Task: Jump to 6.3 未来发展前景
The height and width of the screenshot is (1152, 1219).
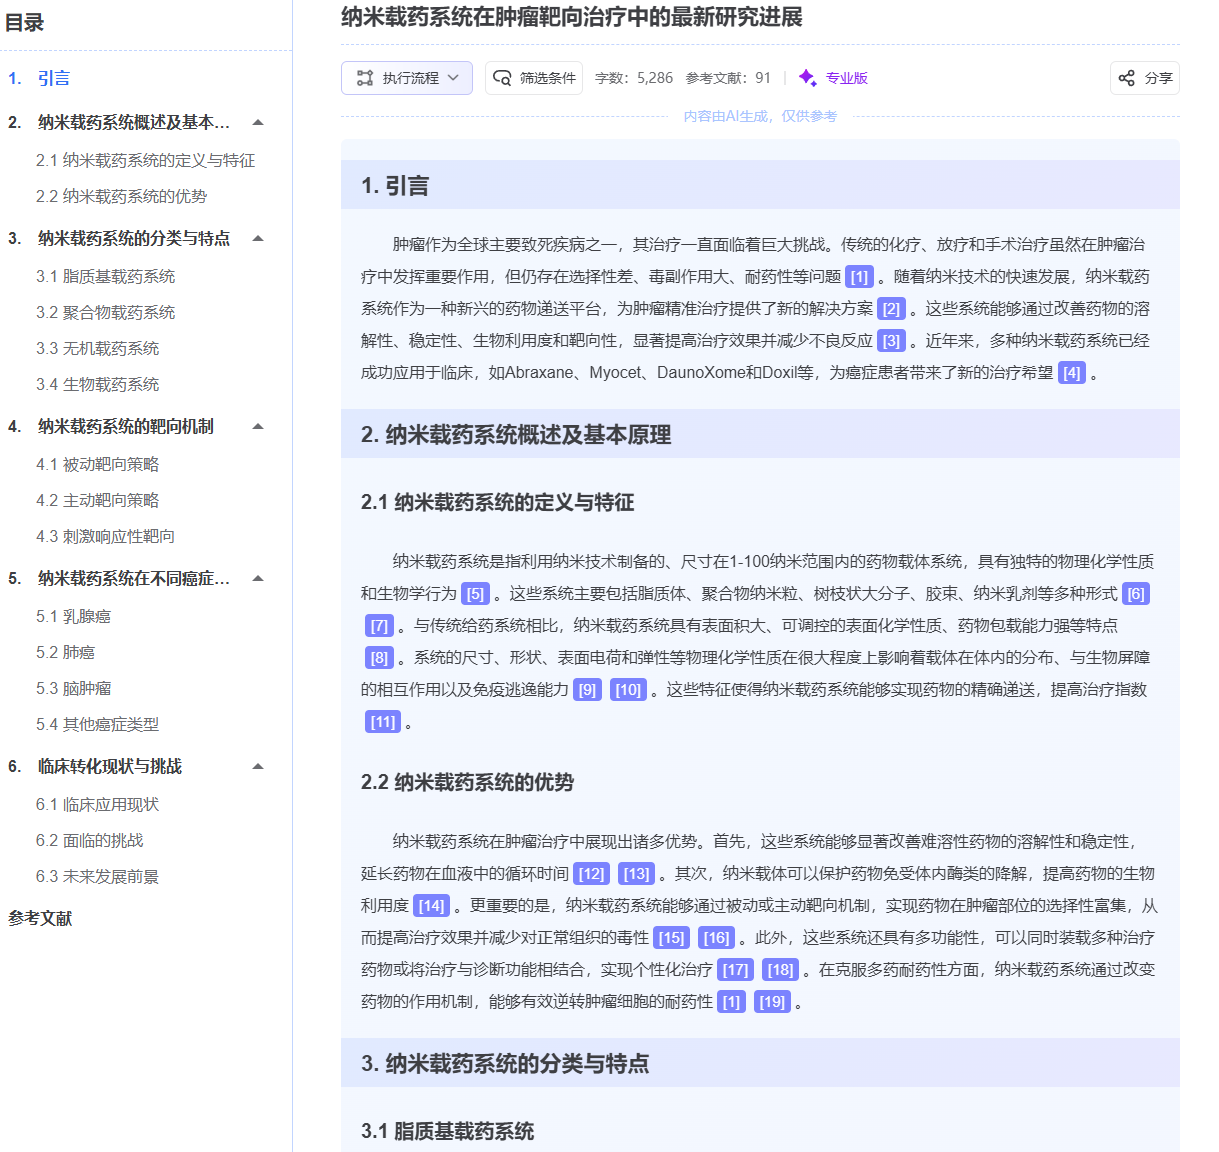Action: point(98,876)
